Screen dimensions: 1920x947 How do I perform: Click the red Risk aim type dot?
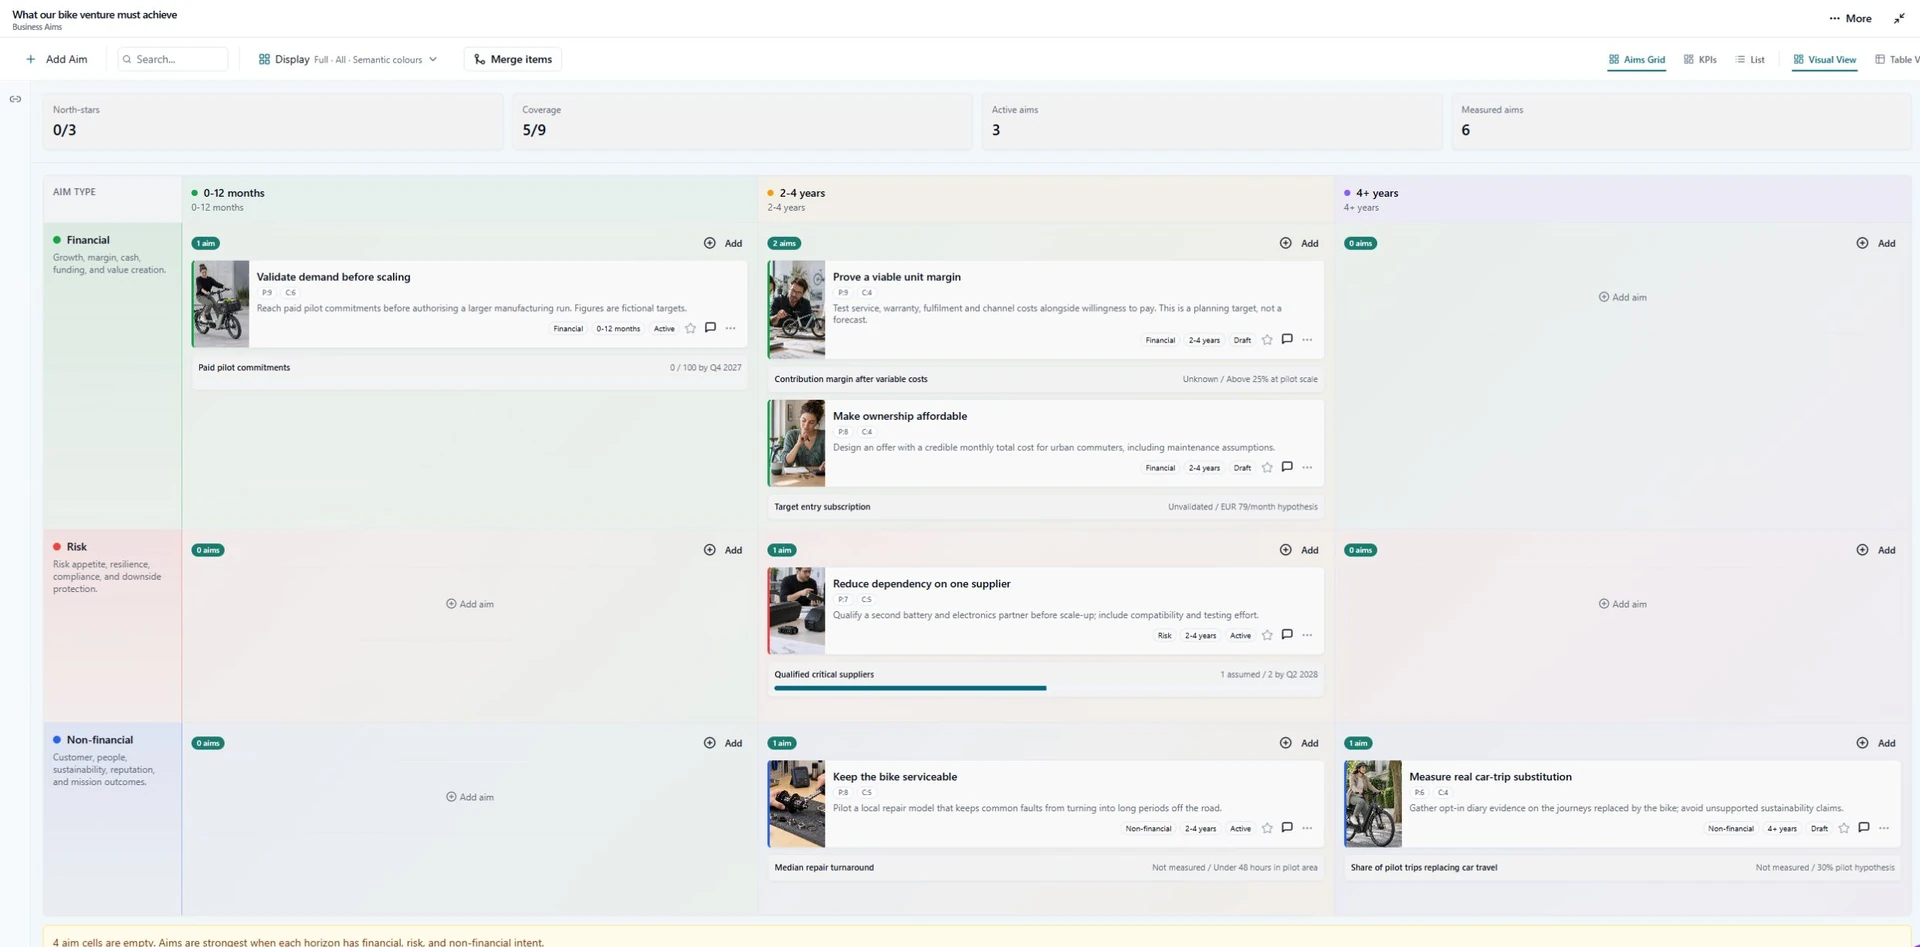click(x=57, y=547)
